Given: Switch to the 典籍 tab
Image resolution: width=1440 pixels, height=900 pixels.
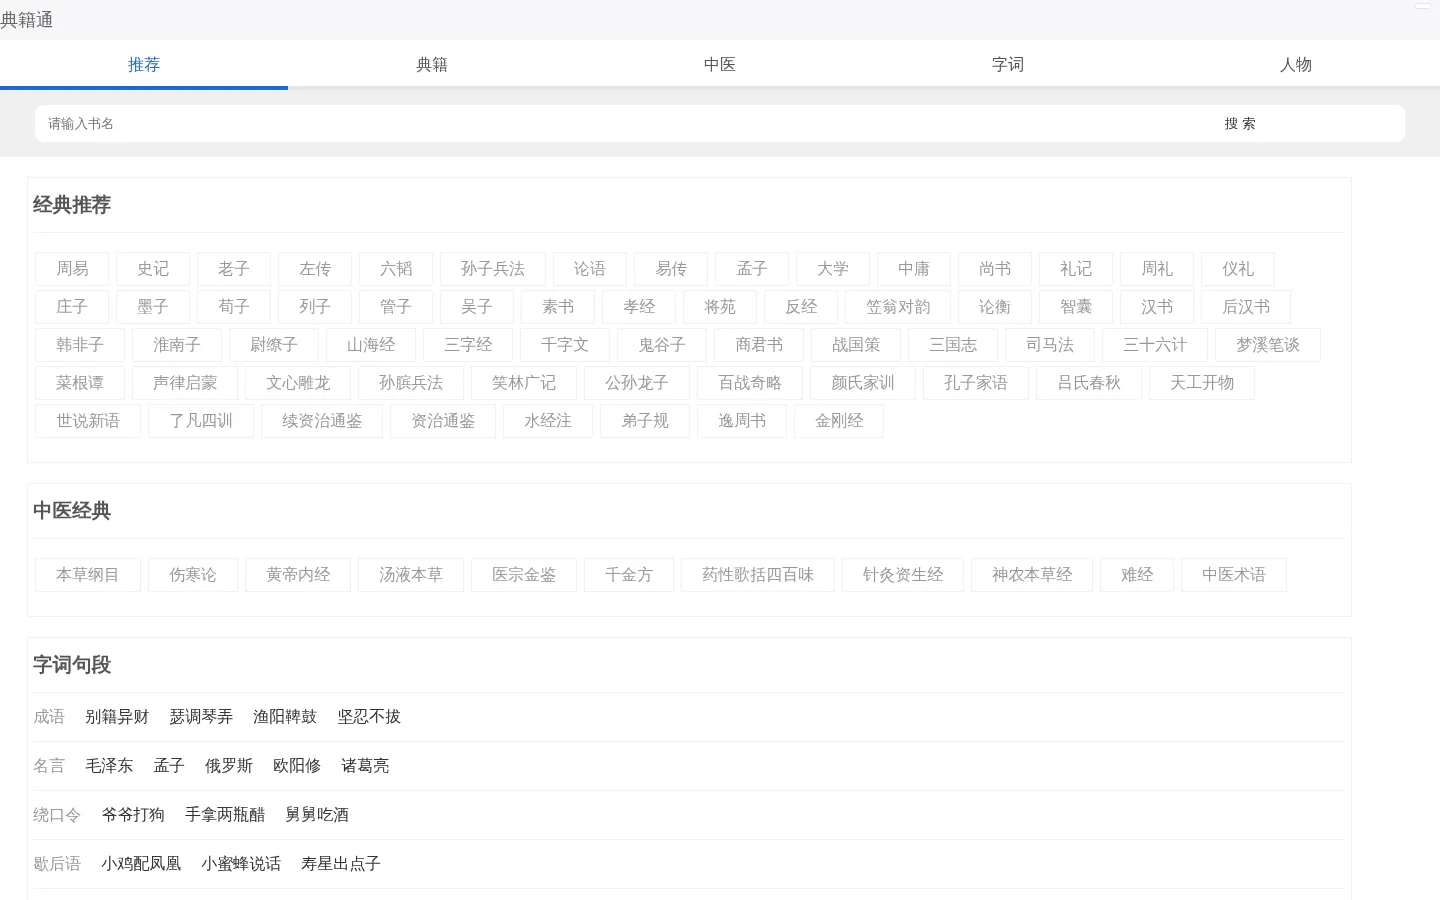Looking at the screenshot, I should click(x=432, y=64).
